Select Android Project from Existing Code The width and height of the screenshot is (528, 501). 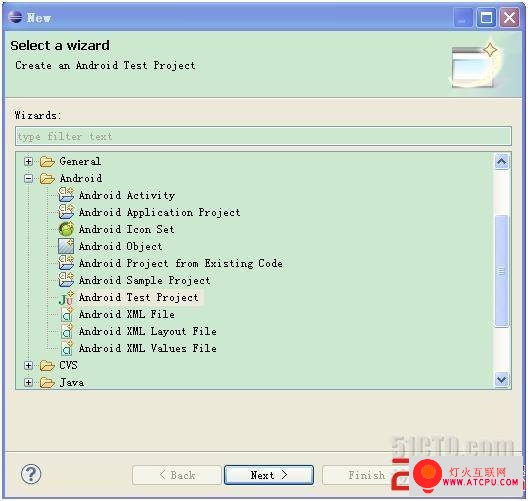[x=180, y=263]
